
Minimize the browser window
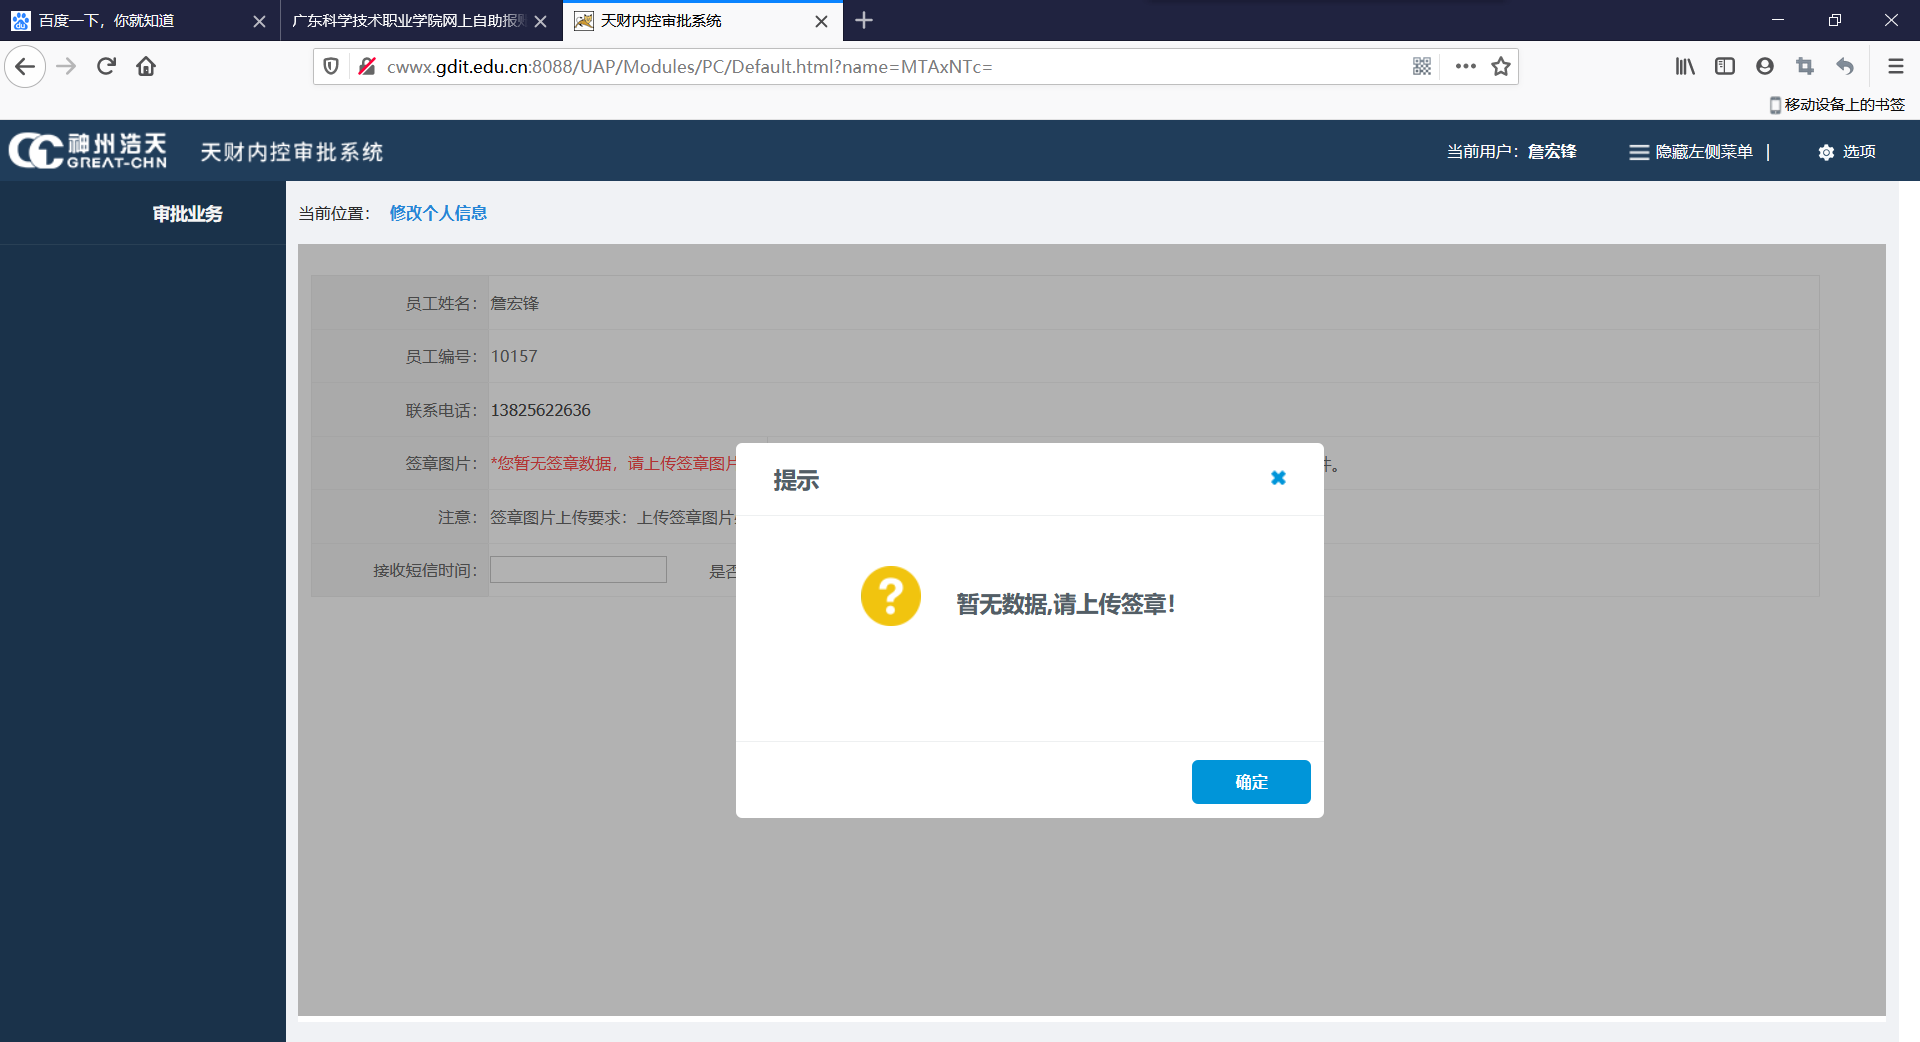pos(1778,20)
